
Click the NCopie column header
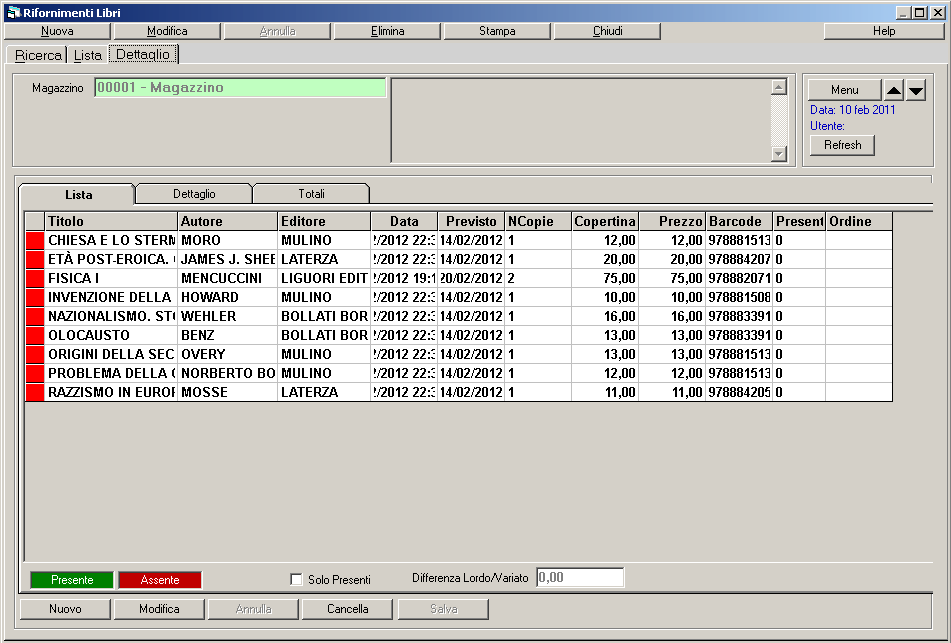point(538,221)
